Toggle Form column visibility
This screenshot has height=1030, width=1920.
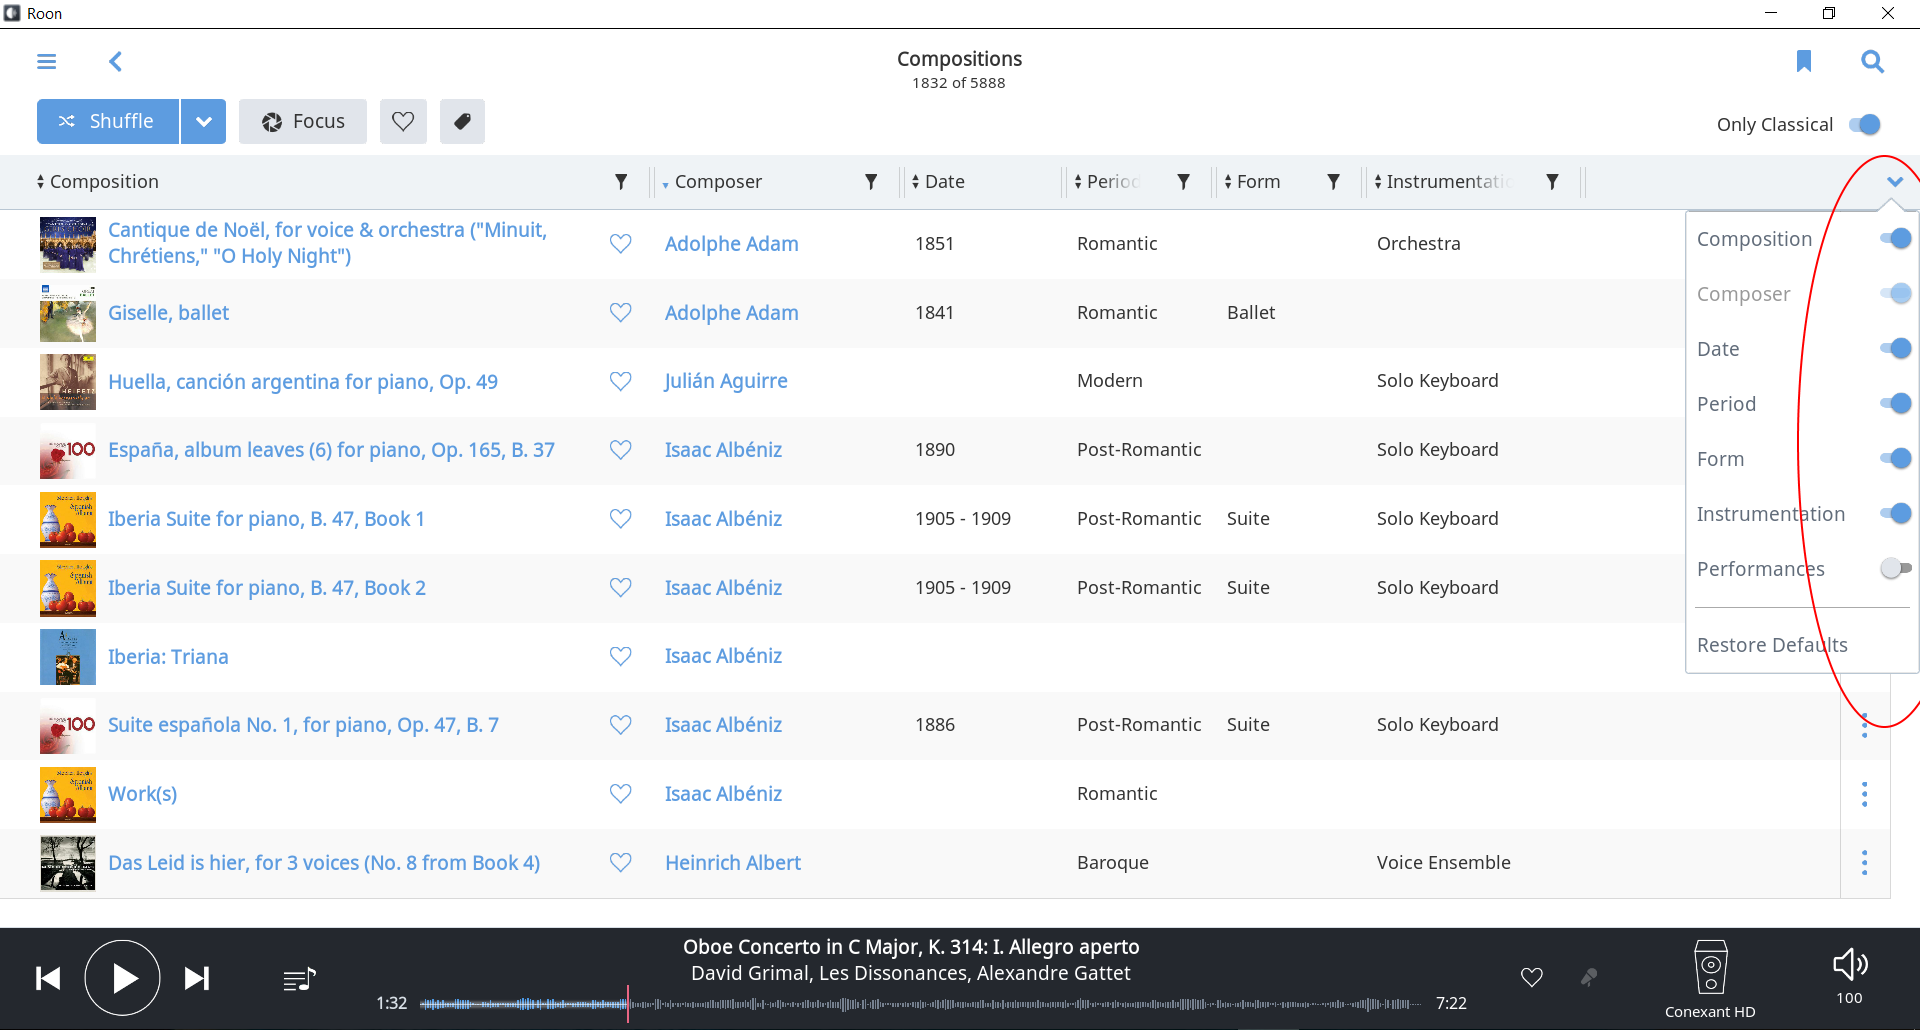tap(1896, 458)
